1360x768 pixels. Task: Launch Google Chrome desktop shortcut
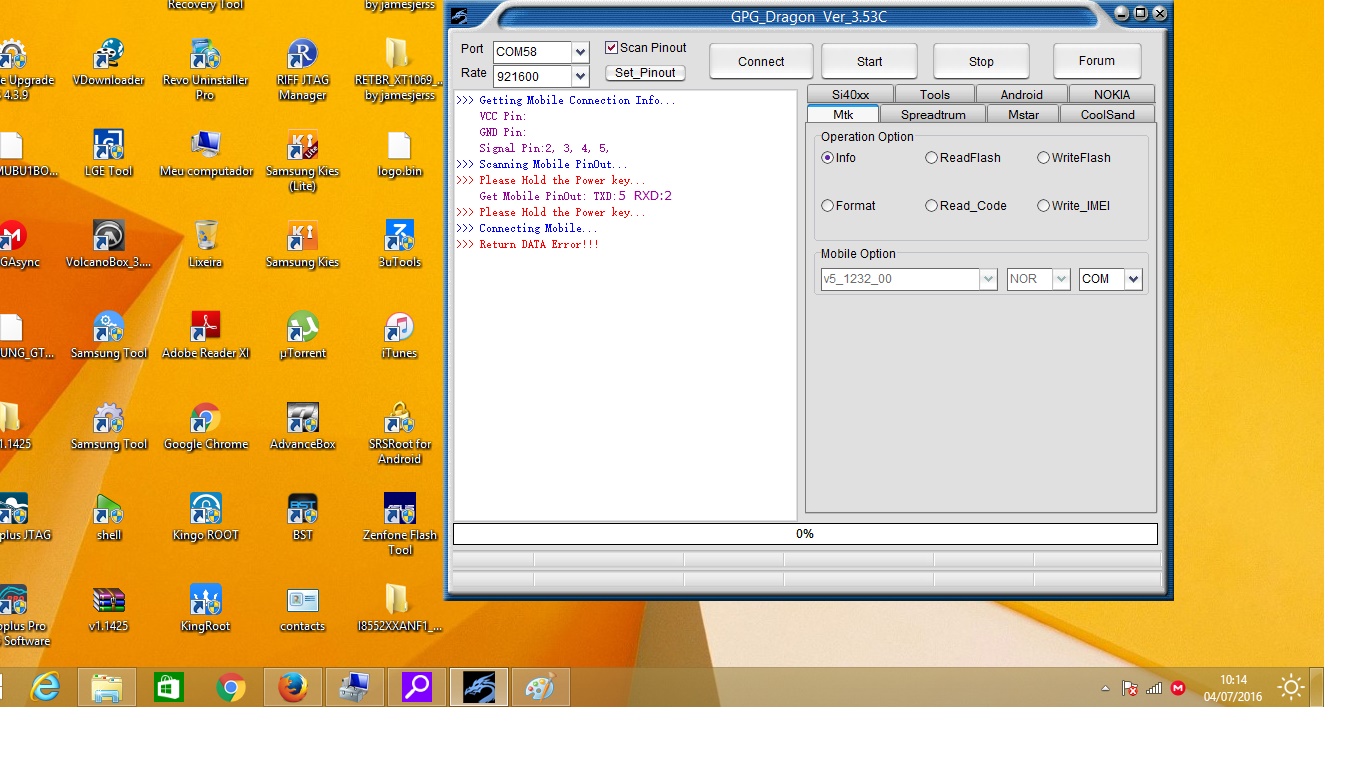point(206,426)
